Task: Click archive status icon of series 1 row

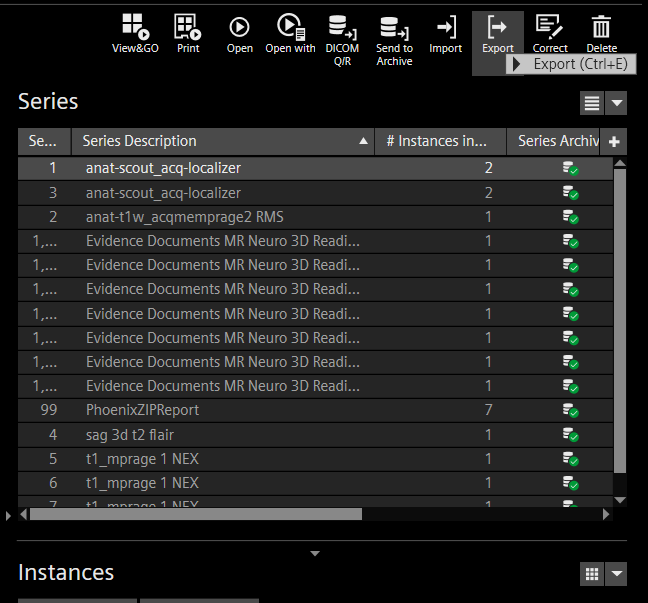Action: pyautogui.click(x=570, y=169)
